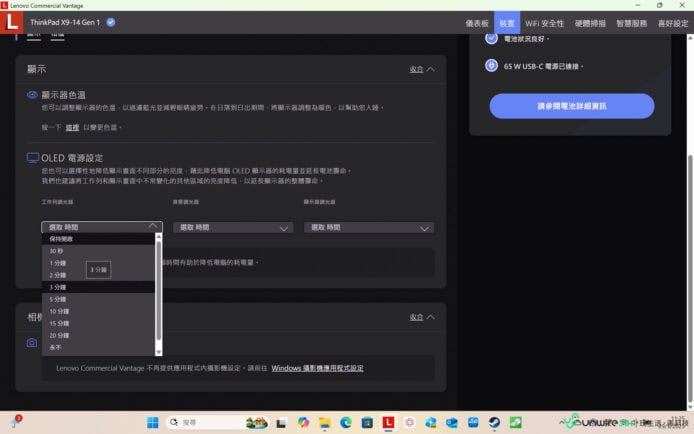The image size is (694, 434).
Task: Click the main page vertical scrollbar thumb
Action: point(690,277)
